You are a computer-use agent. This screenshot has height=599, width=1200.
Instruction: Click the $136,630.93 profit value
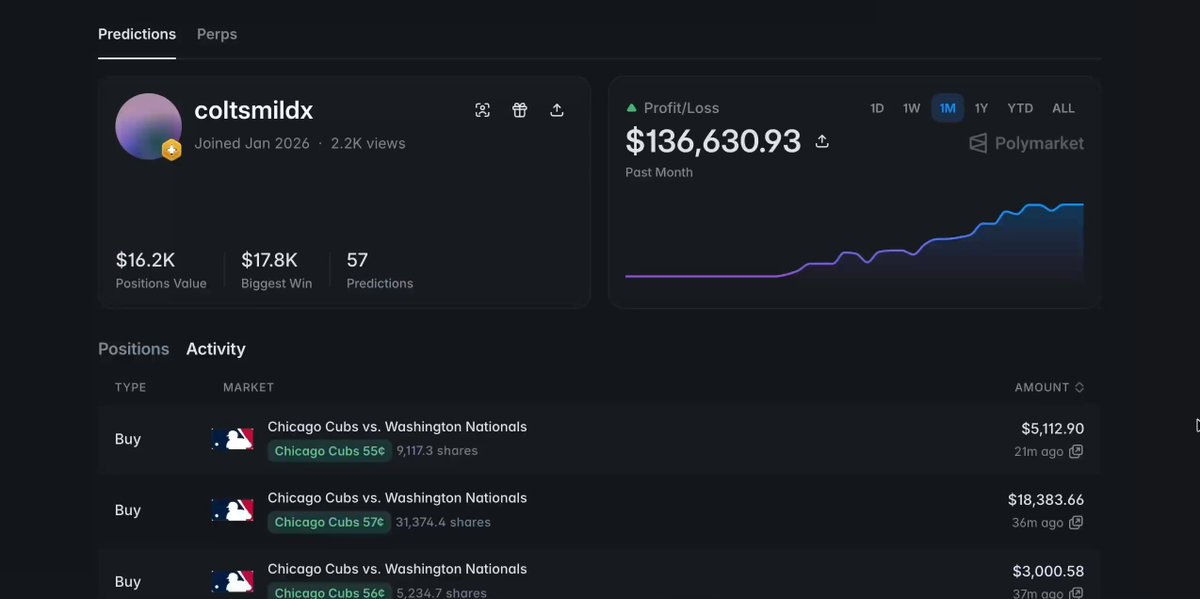tap(713, 142)
